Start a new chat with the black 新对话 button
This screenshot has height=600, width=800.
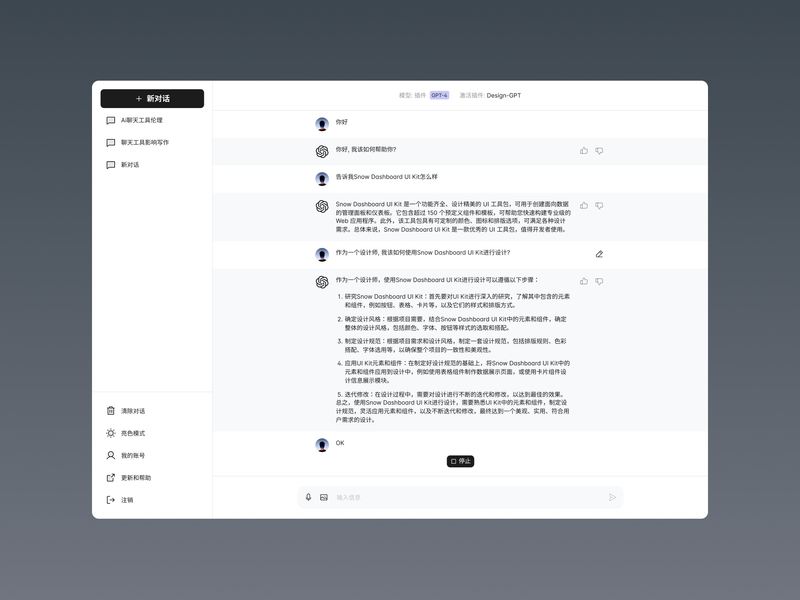pos(152,98)
